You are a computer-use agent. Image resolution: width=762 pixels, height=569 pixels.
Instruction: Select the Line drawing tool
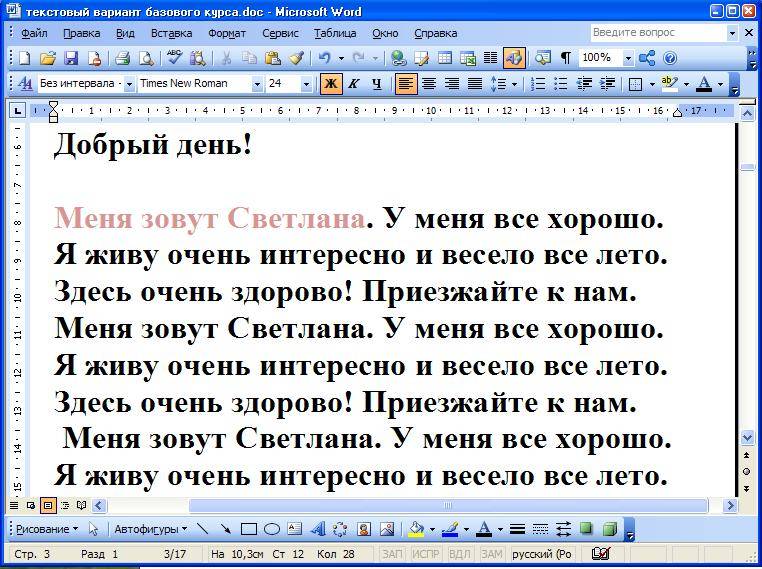(x=202, y=529)
